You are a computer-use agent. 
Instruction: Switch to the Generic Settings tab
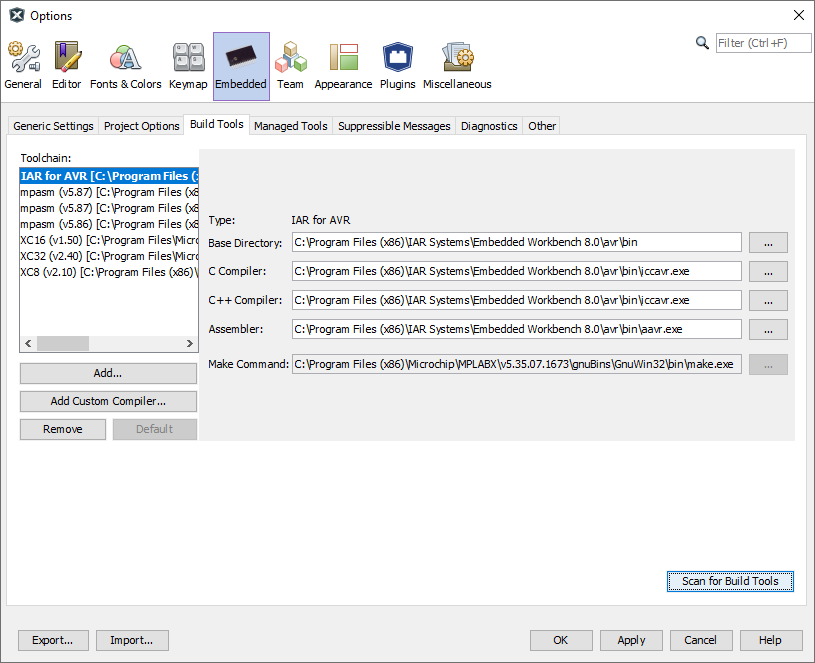53,126
